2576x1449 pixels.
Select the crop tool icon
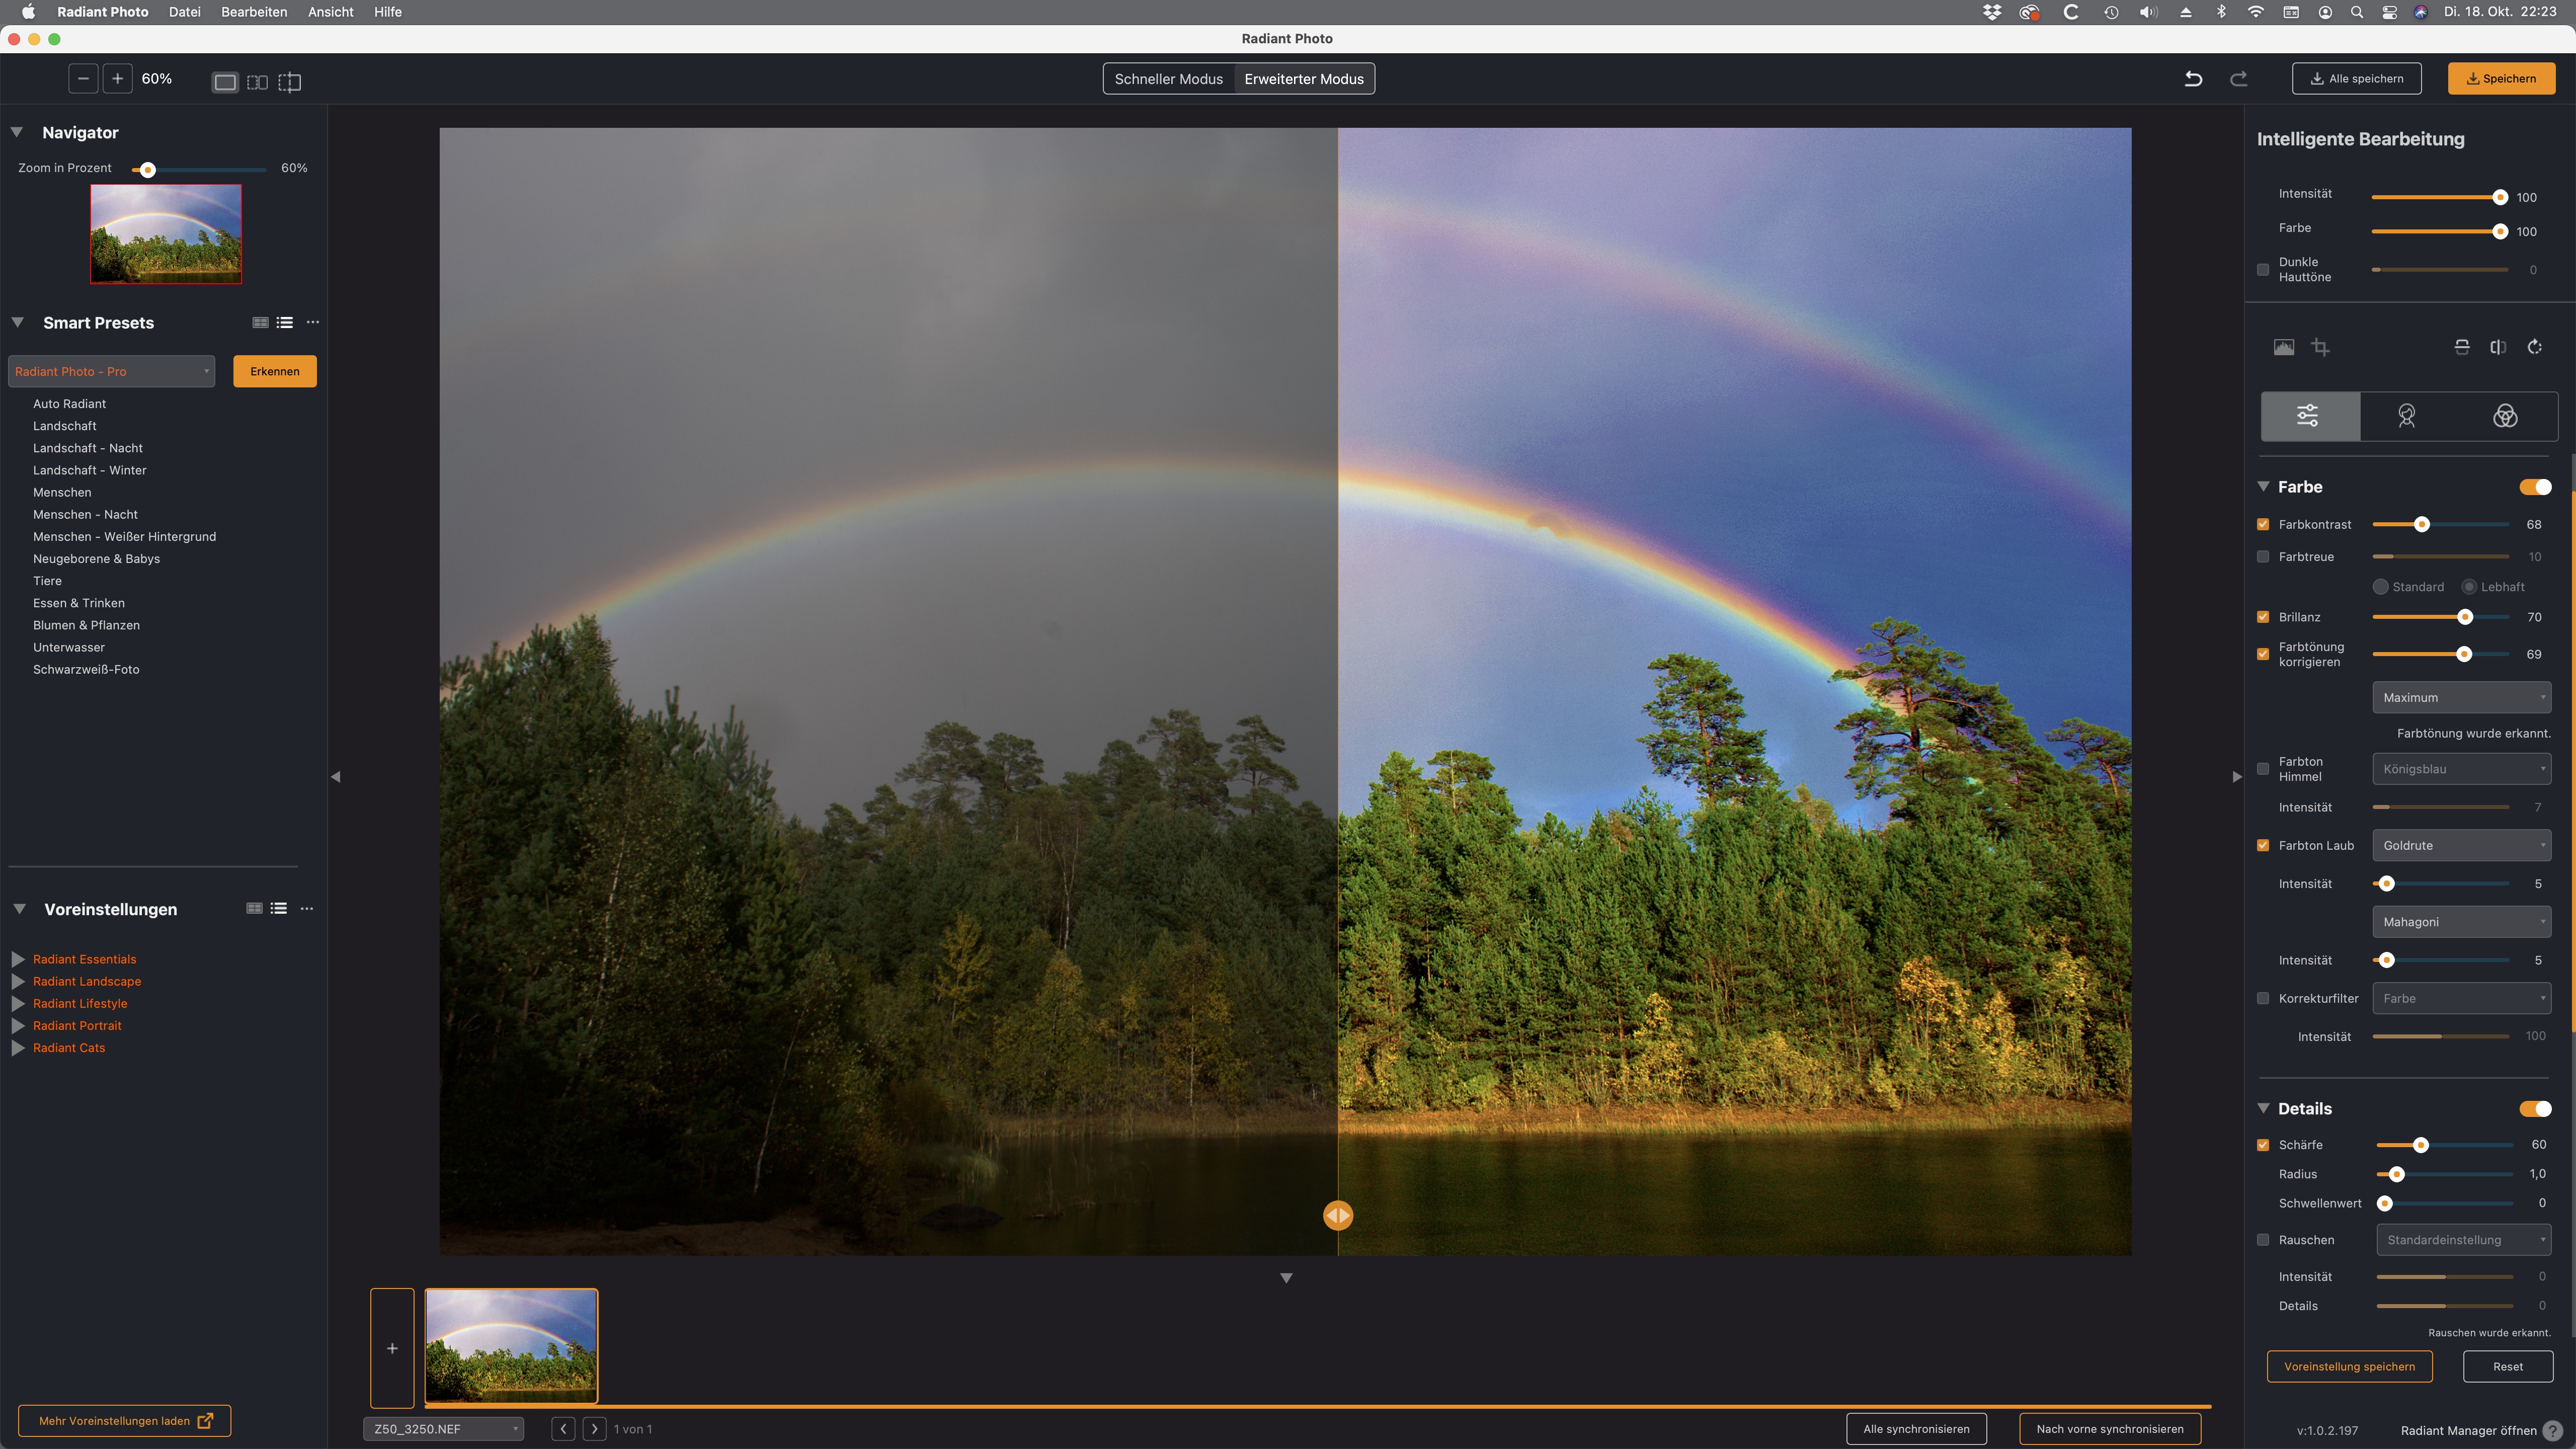tap(2321, 347)
